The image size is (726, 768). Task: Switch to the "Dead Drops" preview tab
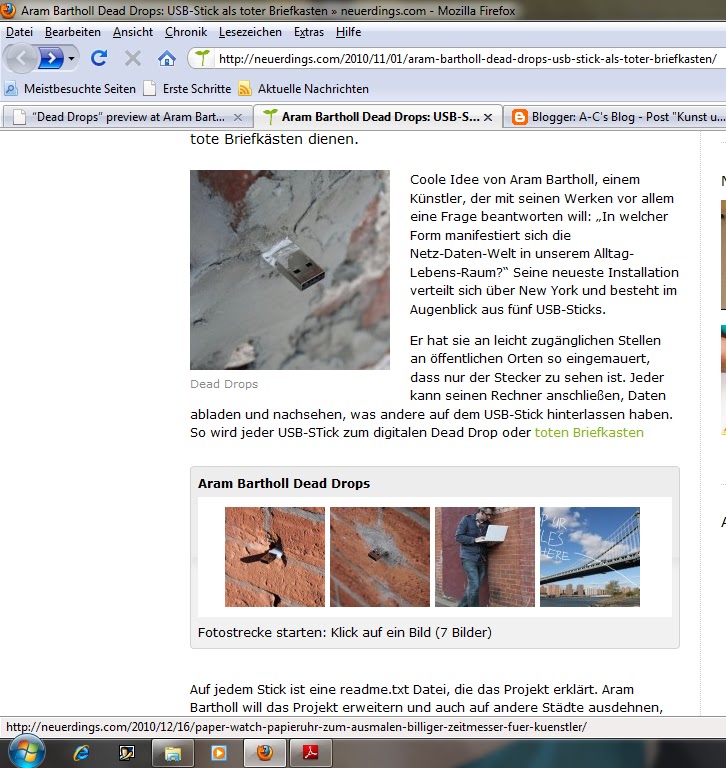[x=128, y=117]
